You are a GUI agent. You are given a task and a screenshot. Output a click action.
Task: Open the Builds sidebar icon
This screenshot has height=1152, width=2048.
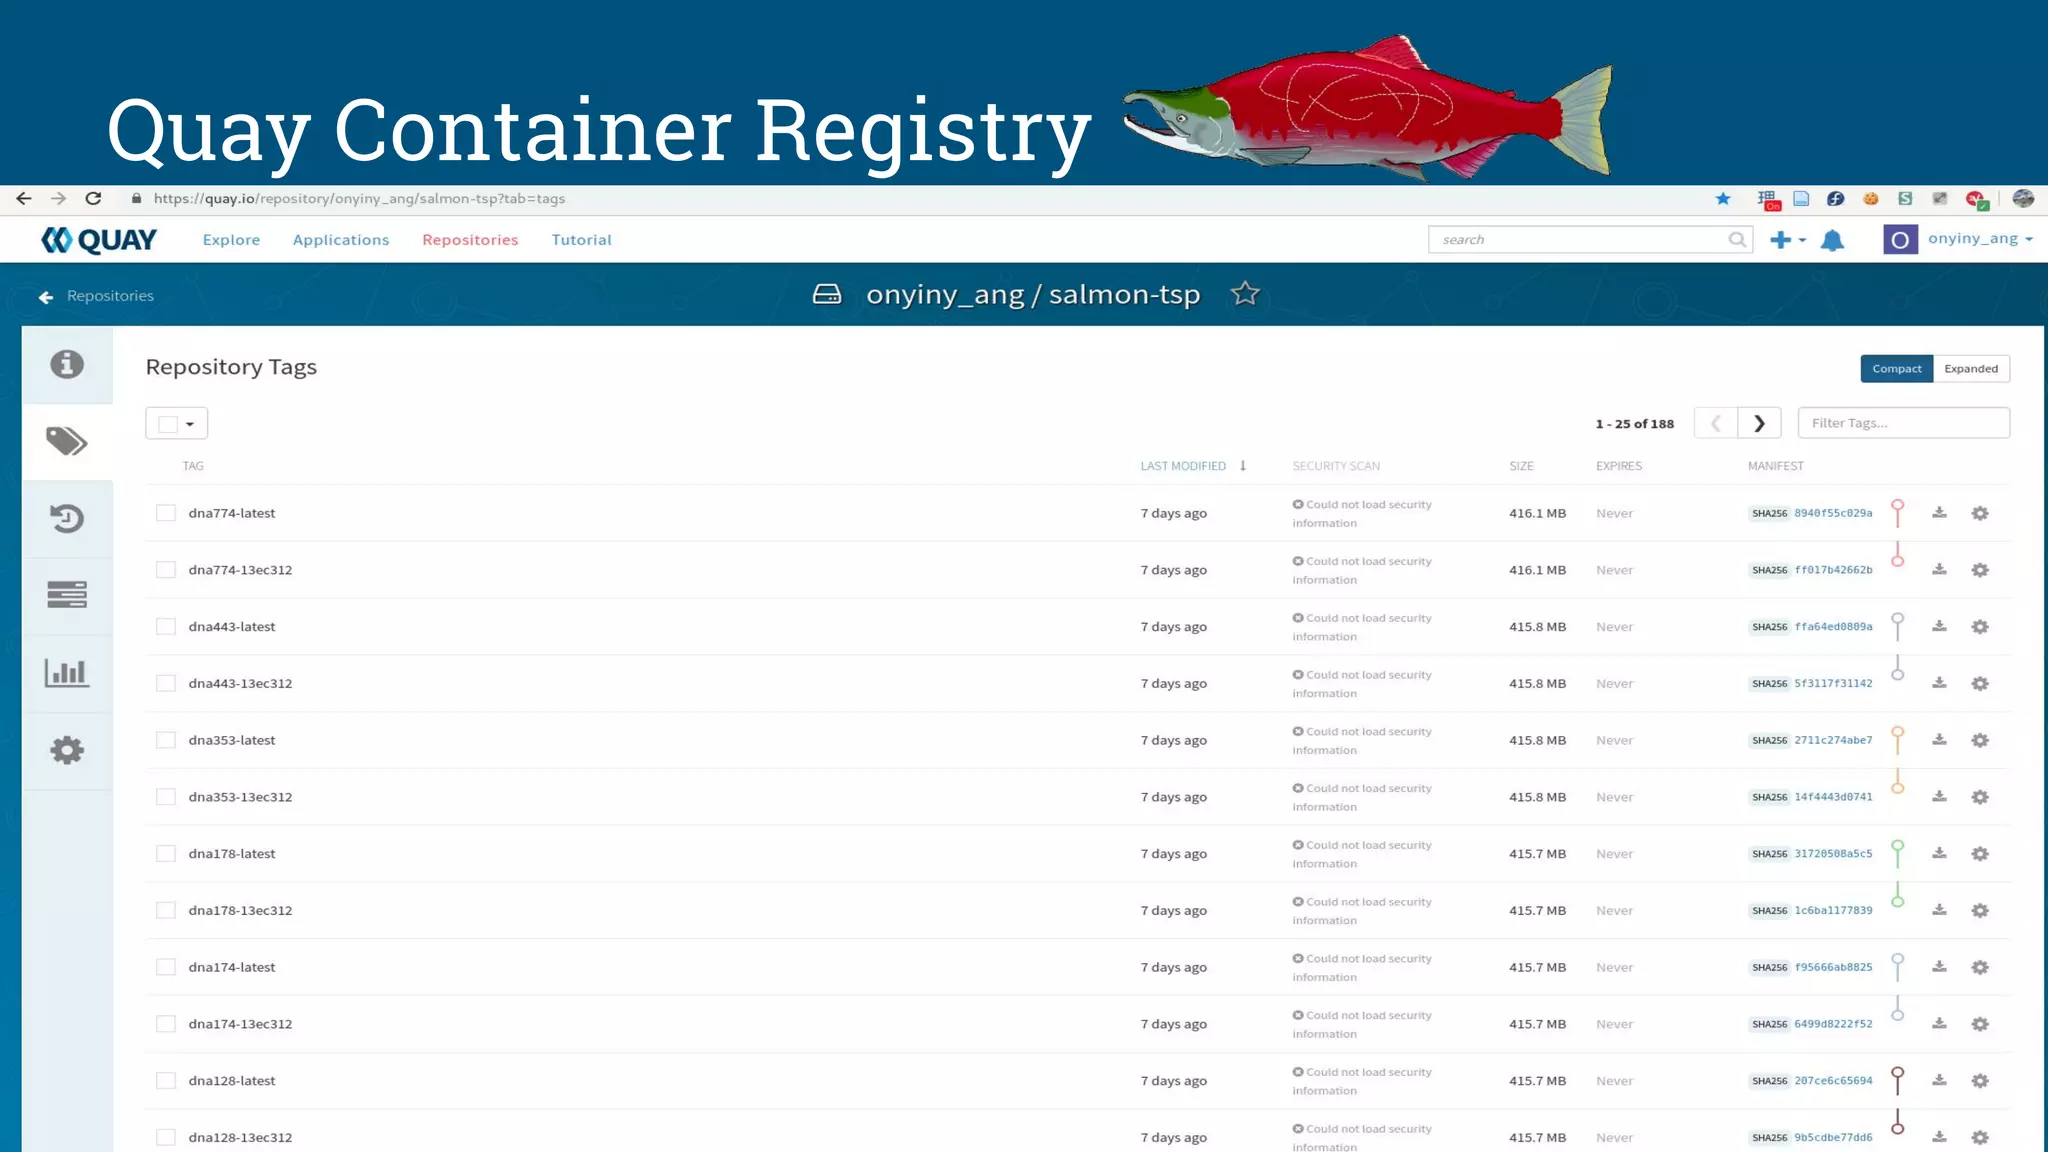67,595
